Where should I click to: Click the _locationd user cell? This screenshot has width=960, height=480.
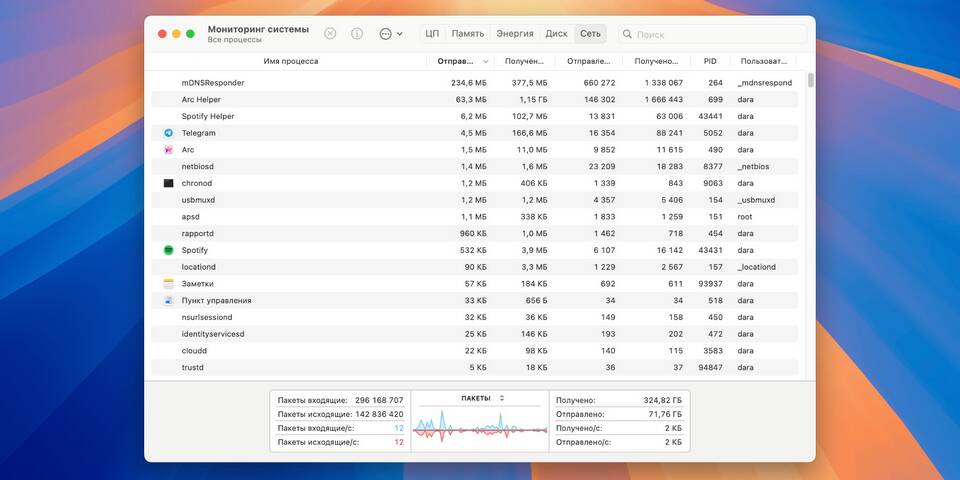[756, 267]
